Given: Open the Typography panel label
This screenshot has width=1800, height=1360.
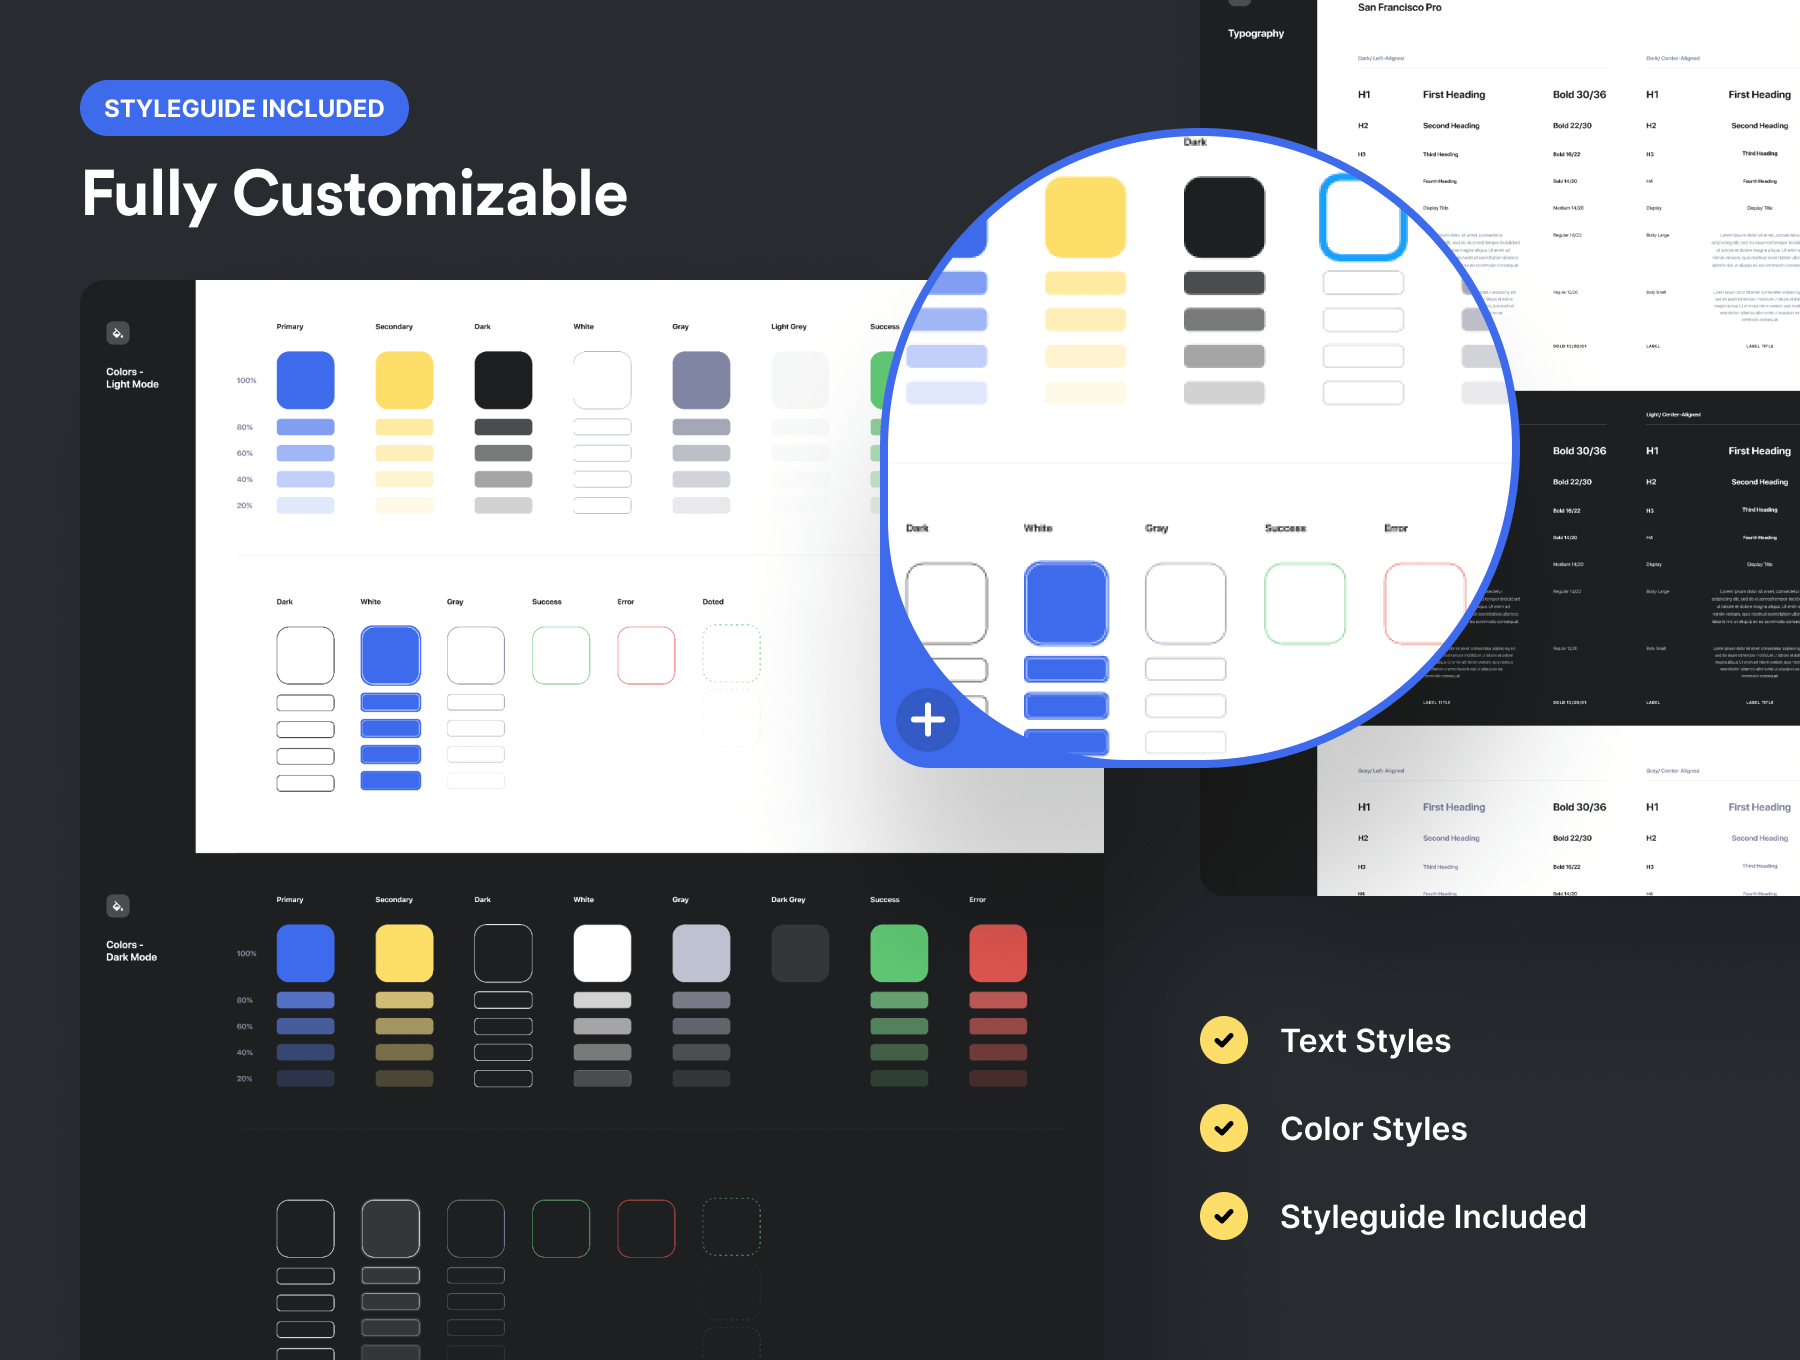Looking at the screenshot, I should pos(1256,33).
